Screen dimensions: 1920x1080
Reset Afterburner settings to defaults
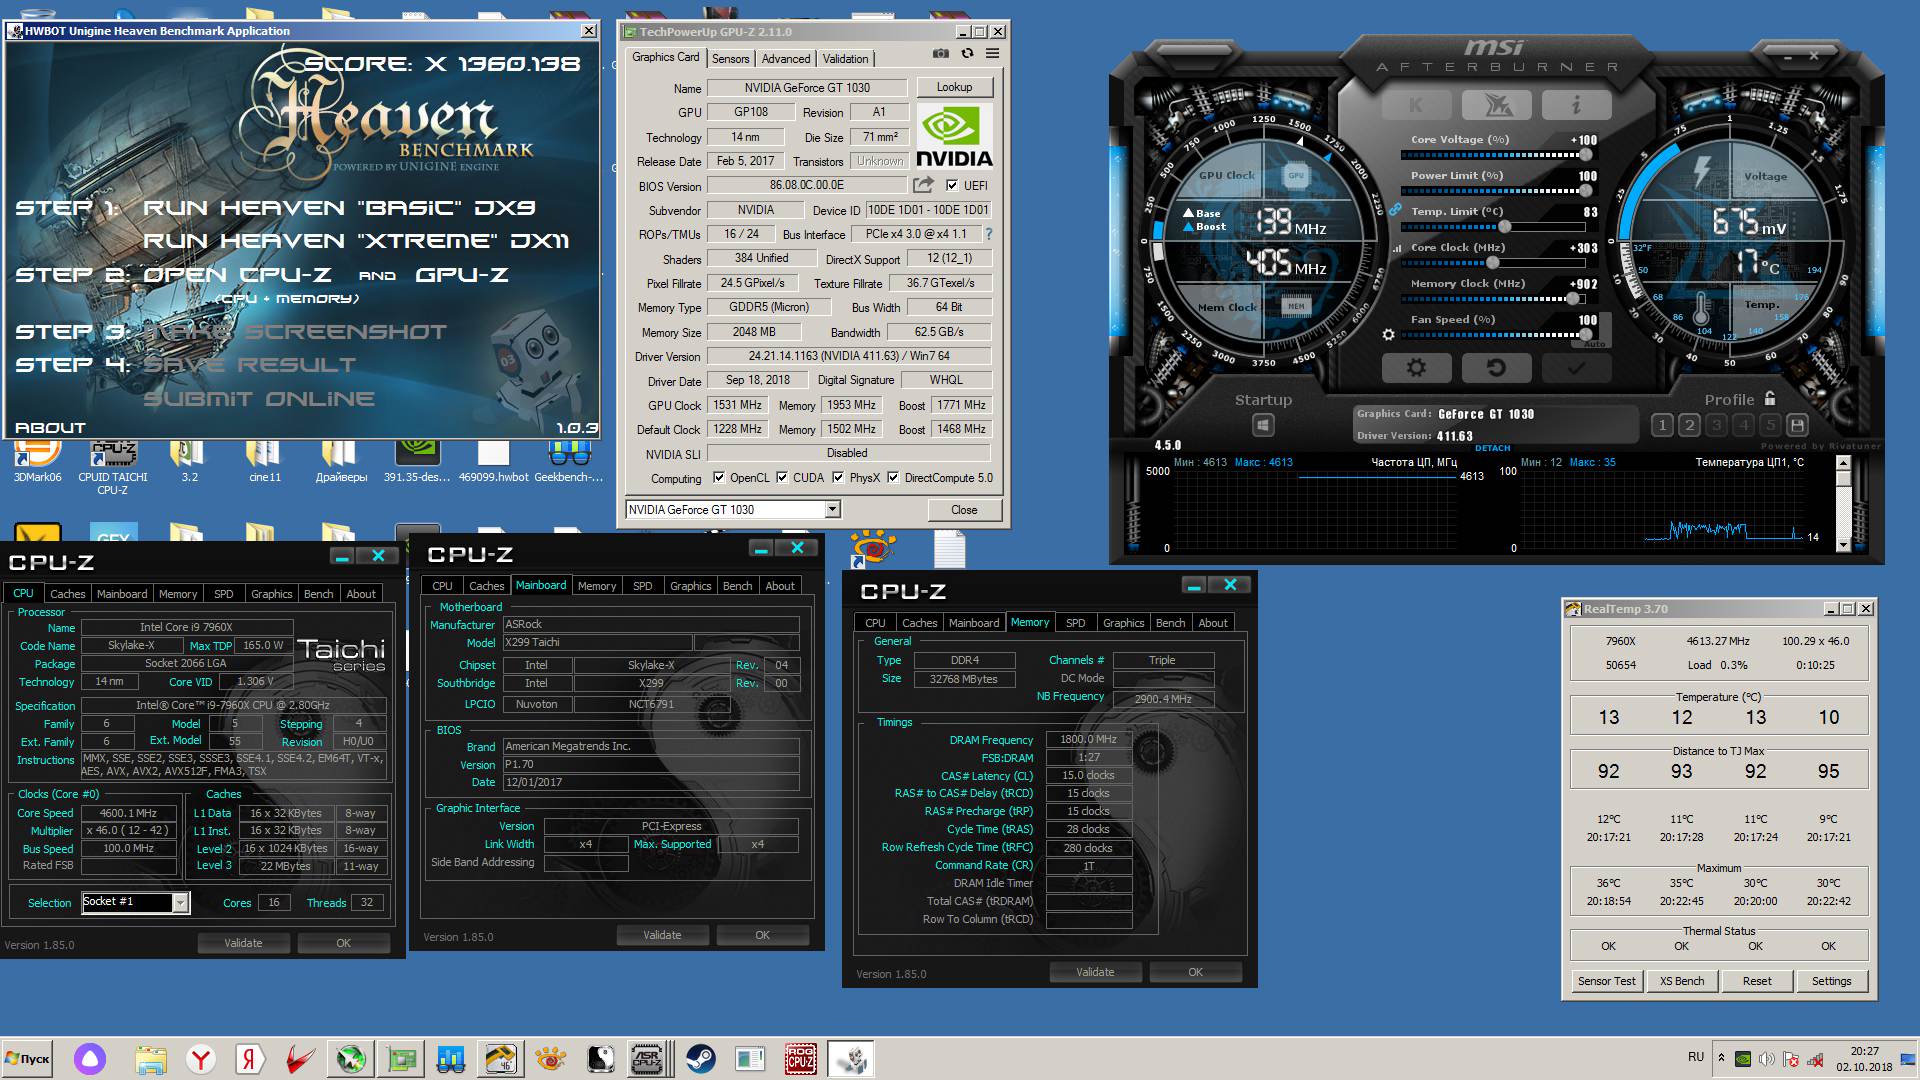[x=1496, y=368]
